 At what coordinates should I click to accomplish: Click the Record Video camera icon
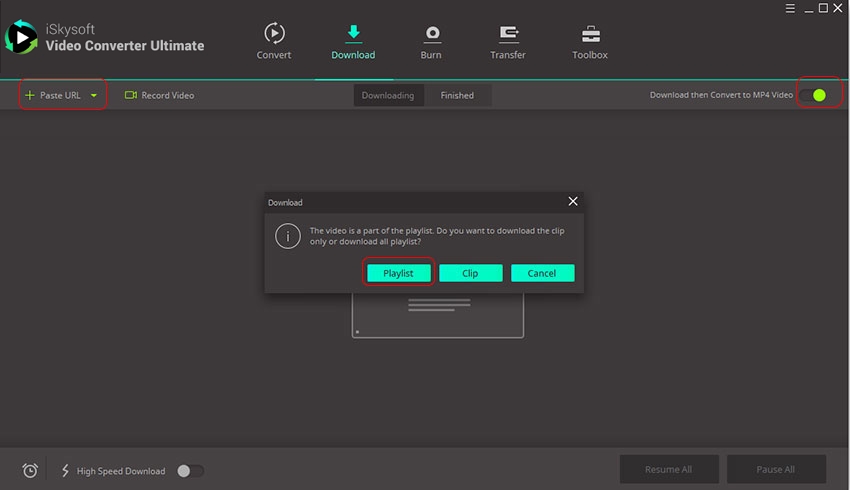pos(131,96)
